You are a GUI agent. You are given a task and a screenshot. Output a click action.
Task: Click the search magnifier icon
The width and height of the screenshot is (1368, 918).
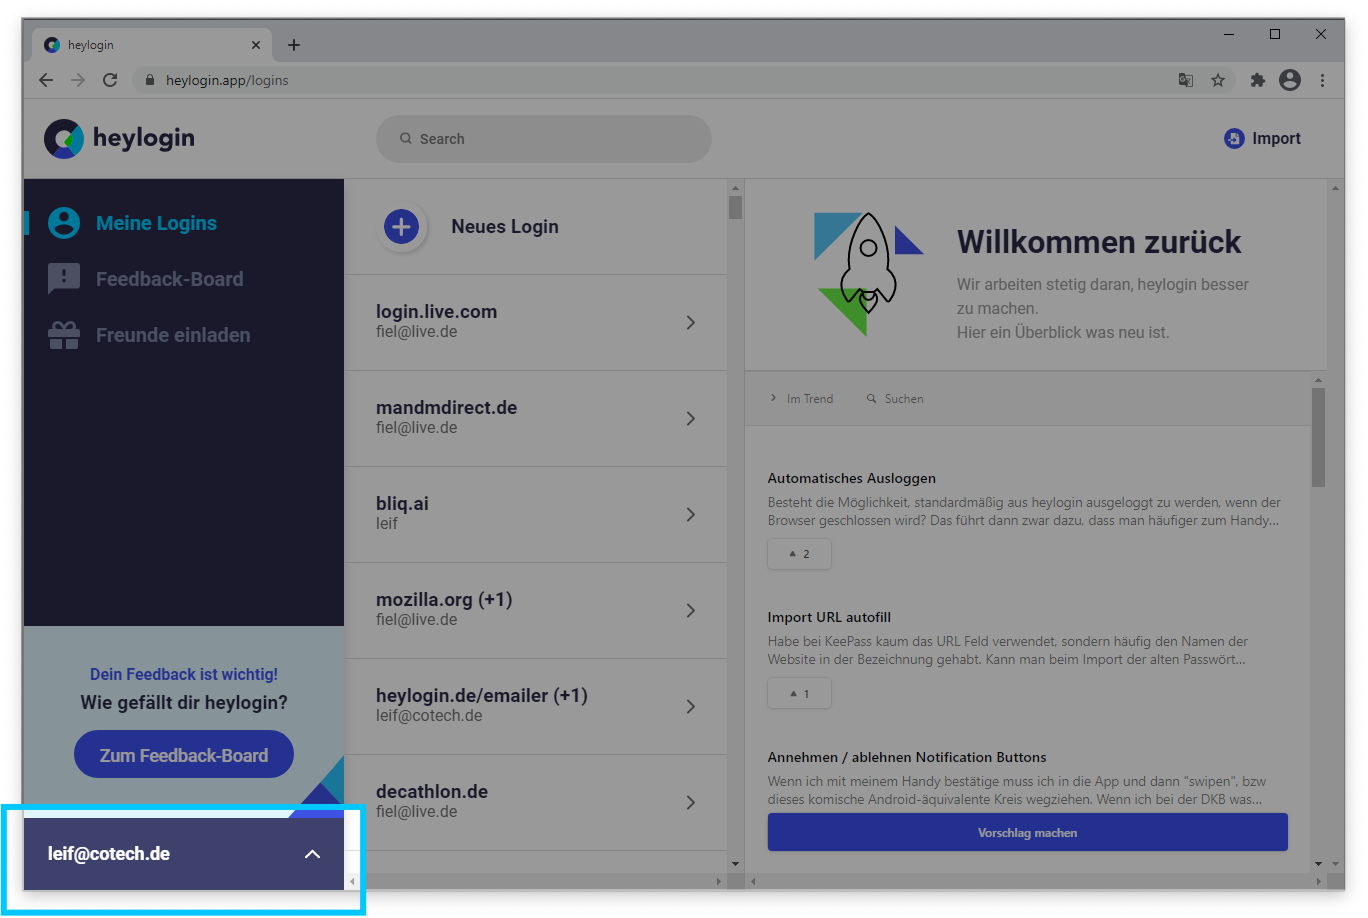click(x=406, y=139)
